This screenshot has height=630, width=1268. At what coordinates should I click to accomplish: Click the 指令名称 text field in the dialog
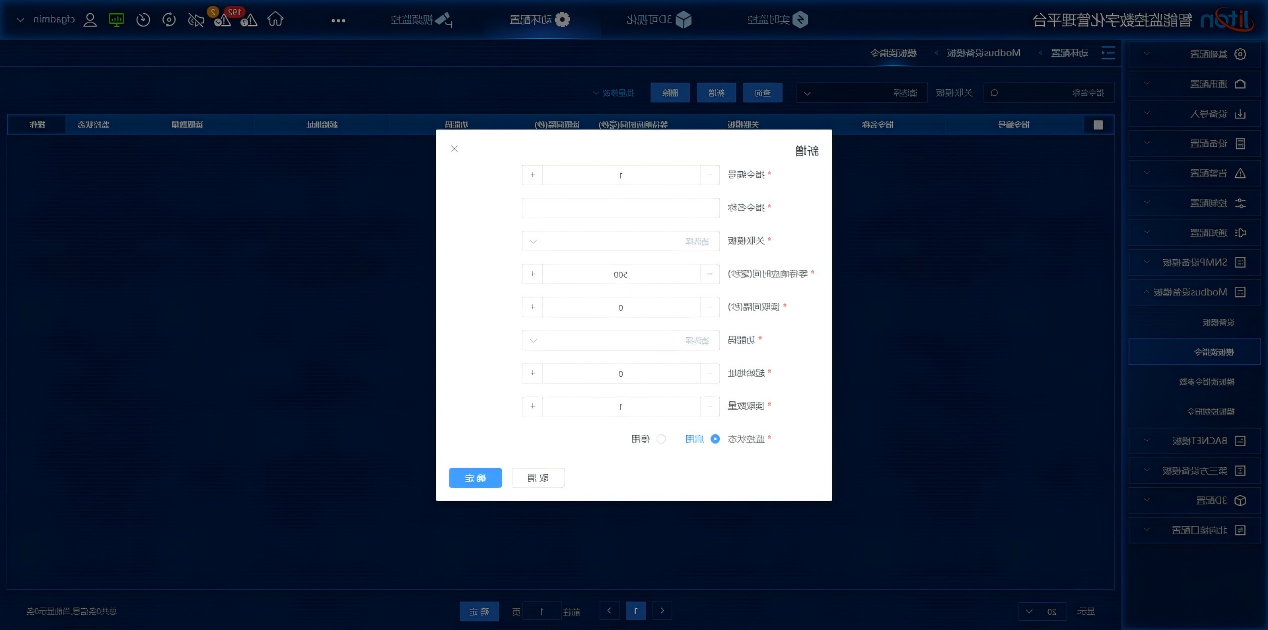[620, 208]
